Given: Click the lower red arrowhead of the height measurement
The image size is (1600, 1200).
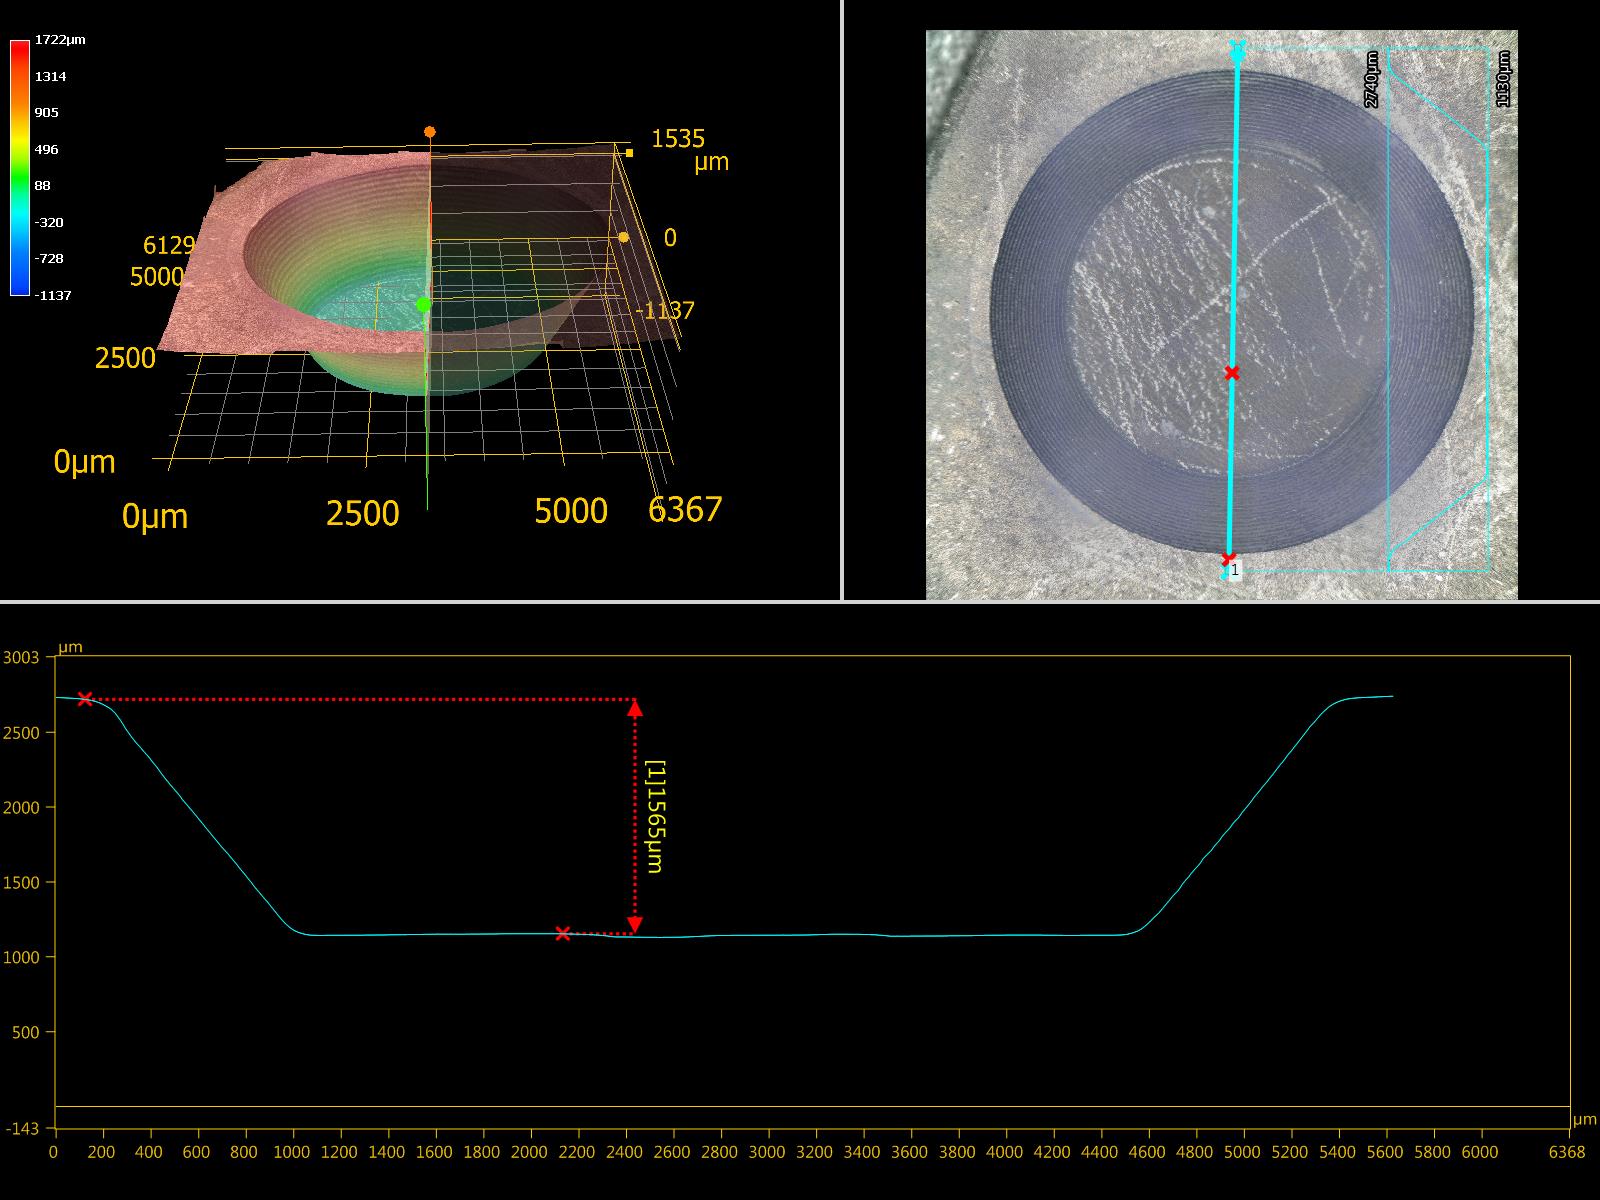Looking at the screenshot, I should pos(635,924).
